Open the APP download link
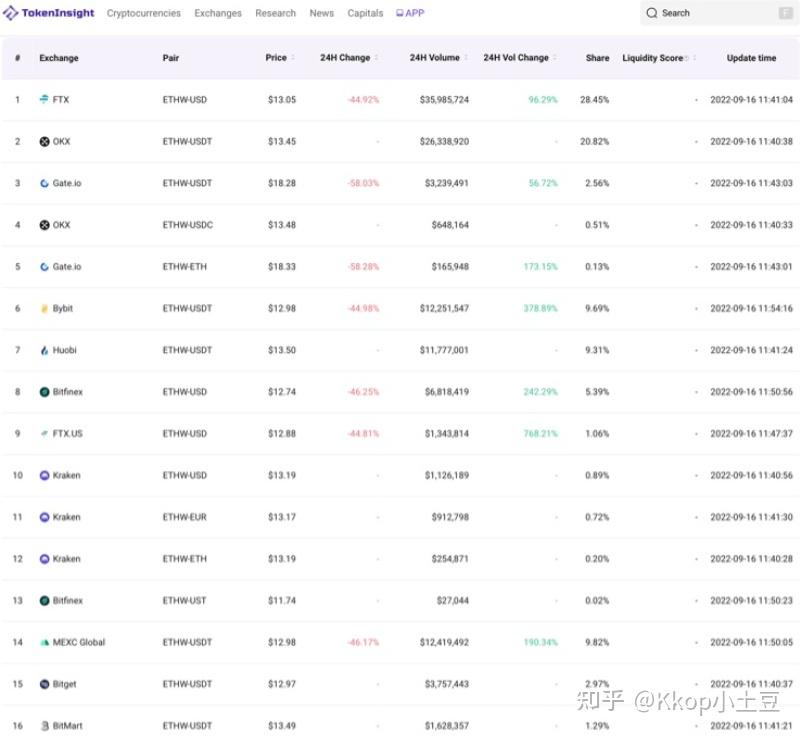This screenshot has height=737, width=800. (x=410, y=13)
